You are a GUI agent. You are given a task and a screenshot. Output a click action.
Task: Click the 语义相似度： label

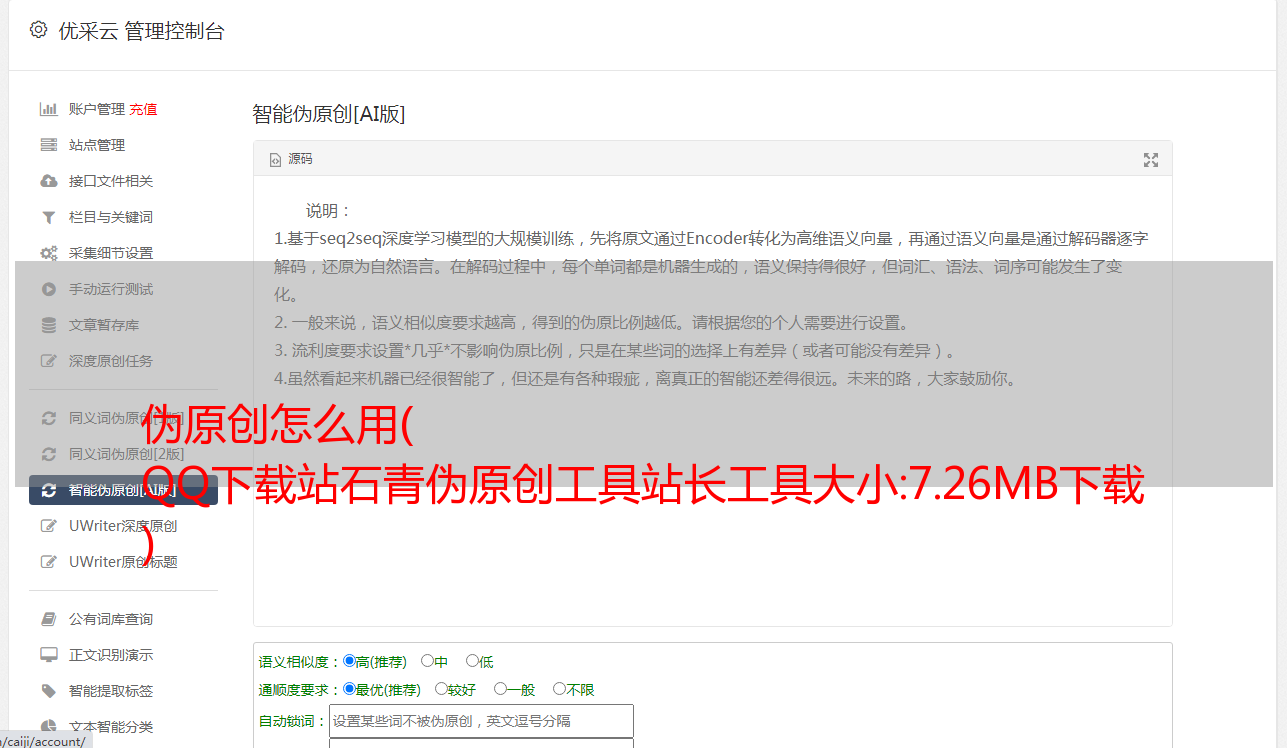click(300, 662)
